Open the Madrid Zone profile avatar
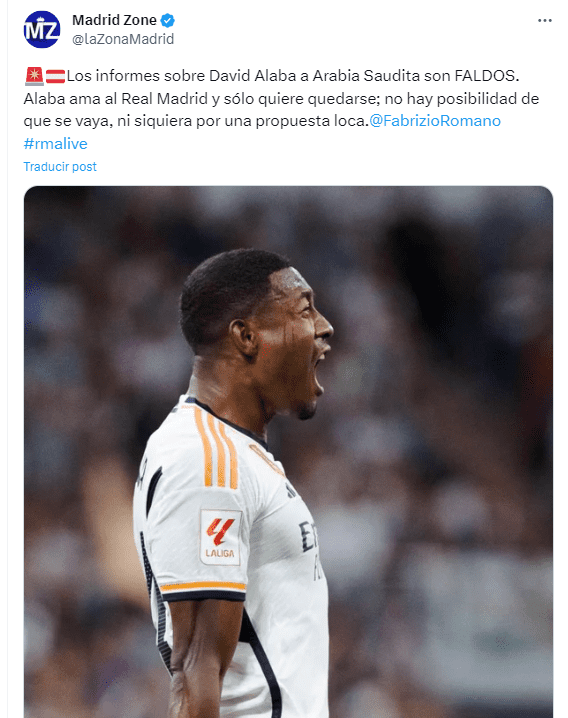Screen dimensions: 568x718 tap(42, 30)
